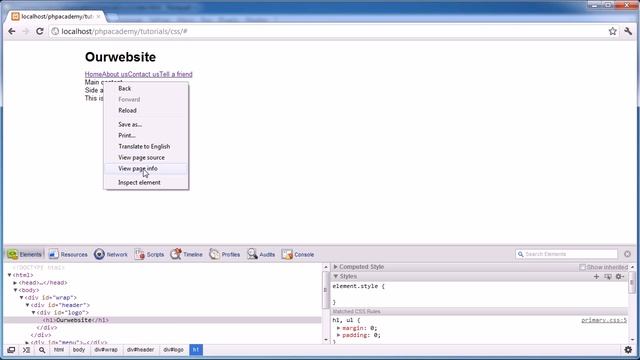Add a new style rule with plus icon
The width and height of the screenshot is (640, 360).
click(596, 276)
